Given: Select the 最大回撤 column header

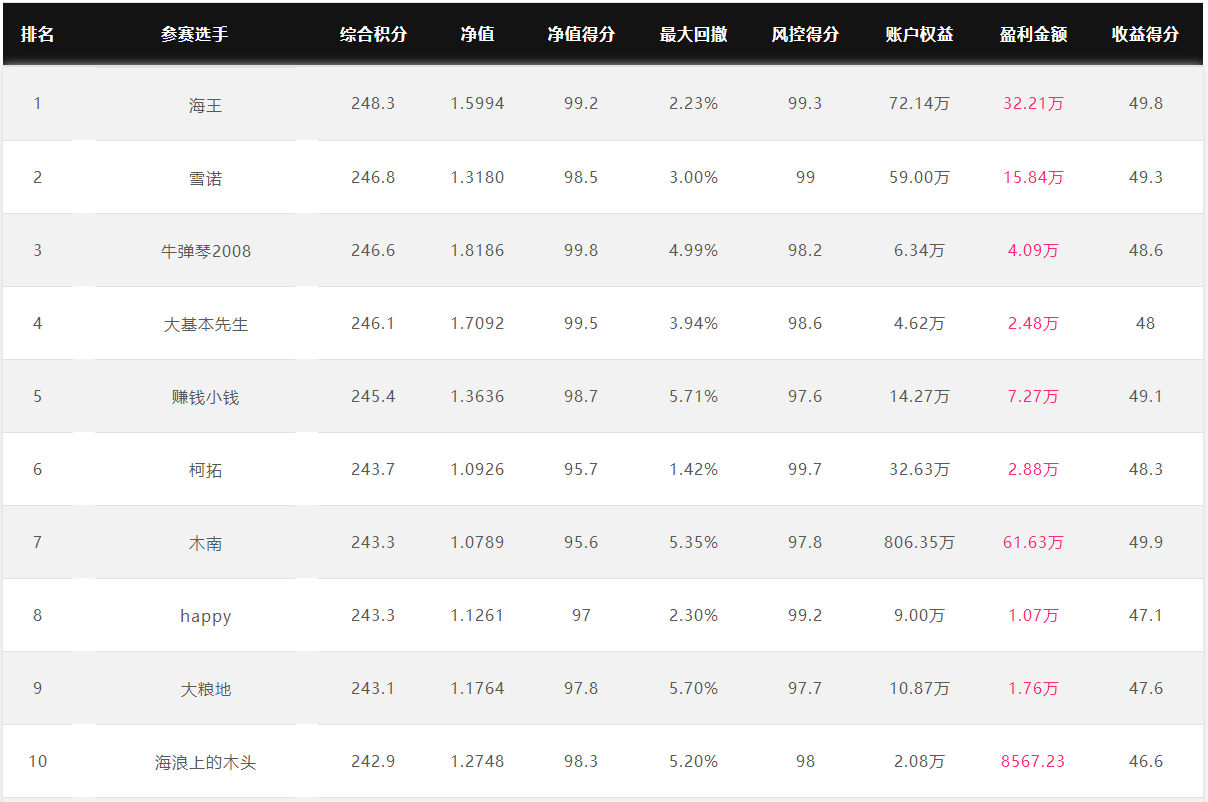Looking at the screenshot, I should point(693,34).
